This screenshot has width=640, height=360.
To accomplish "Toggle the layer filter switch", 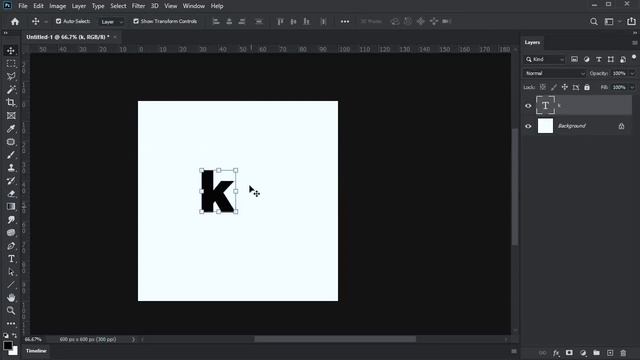I will click(x=634, y=57).
